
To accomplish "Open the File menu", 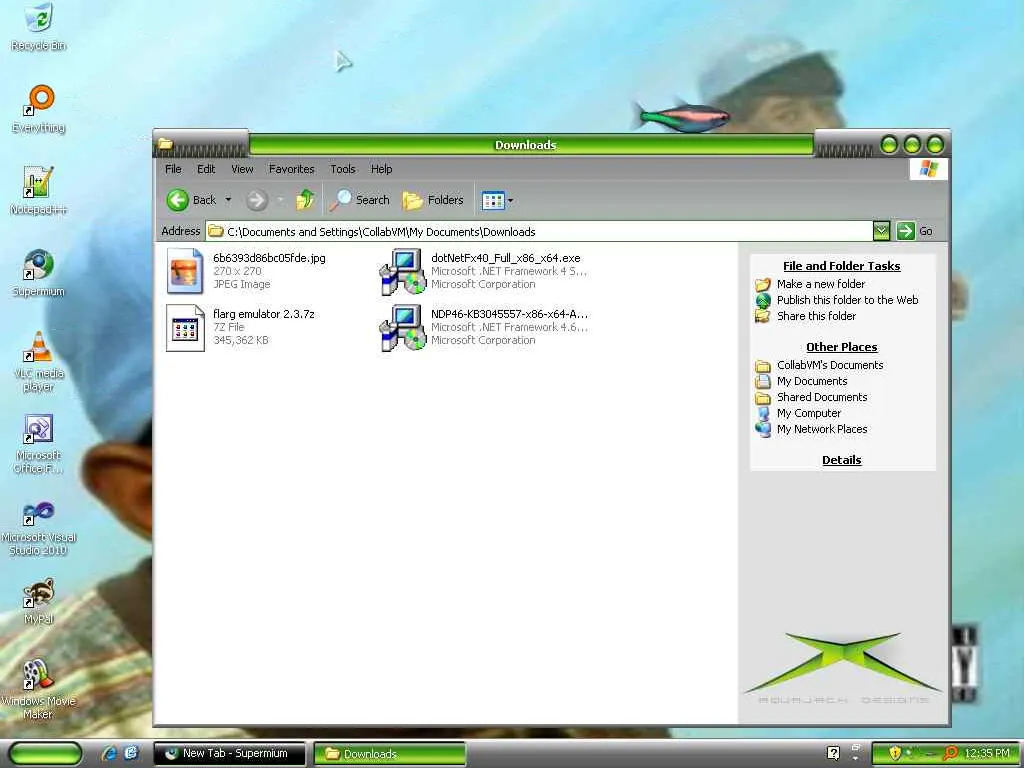I will [173, 169].
